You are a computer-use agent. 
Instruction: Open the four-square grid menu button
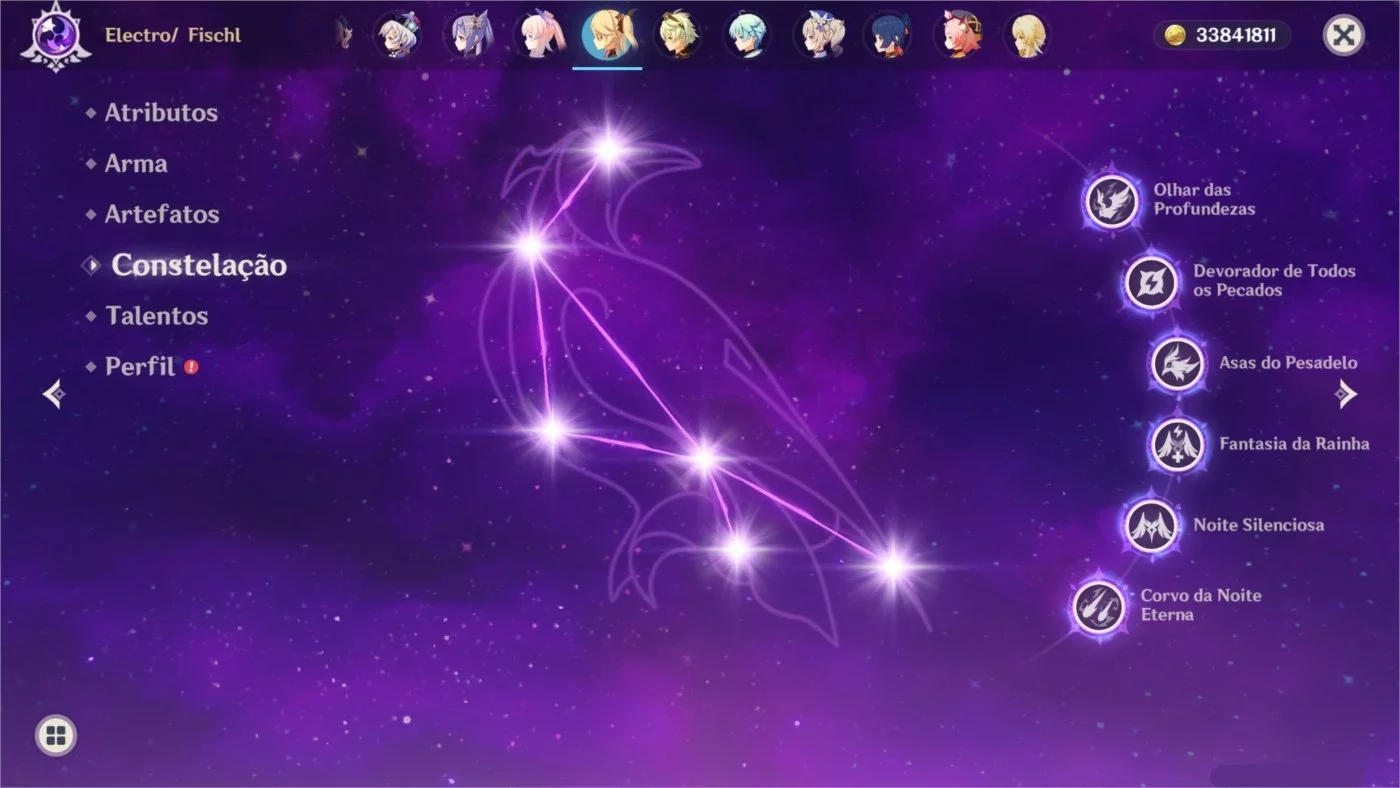(56, 737)
